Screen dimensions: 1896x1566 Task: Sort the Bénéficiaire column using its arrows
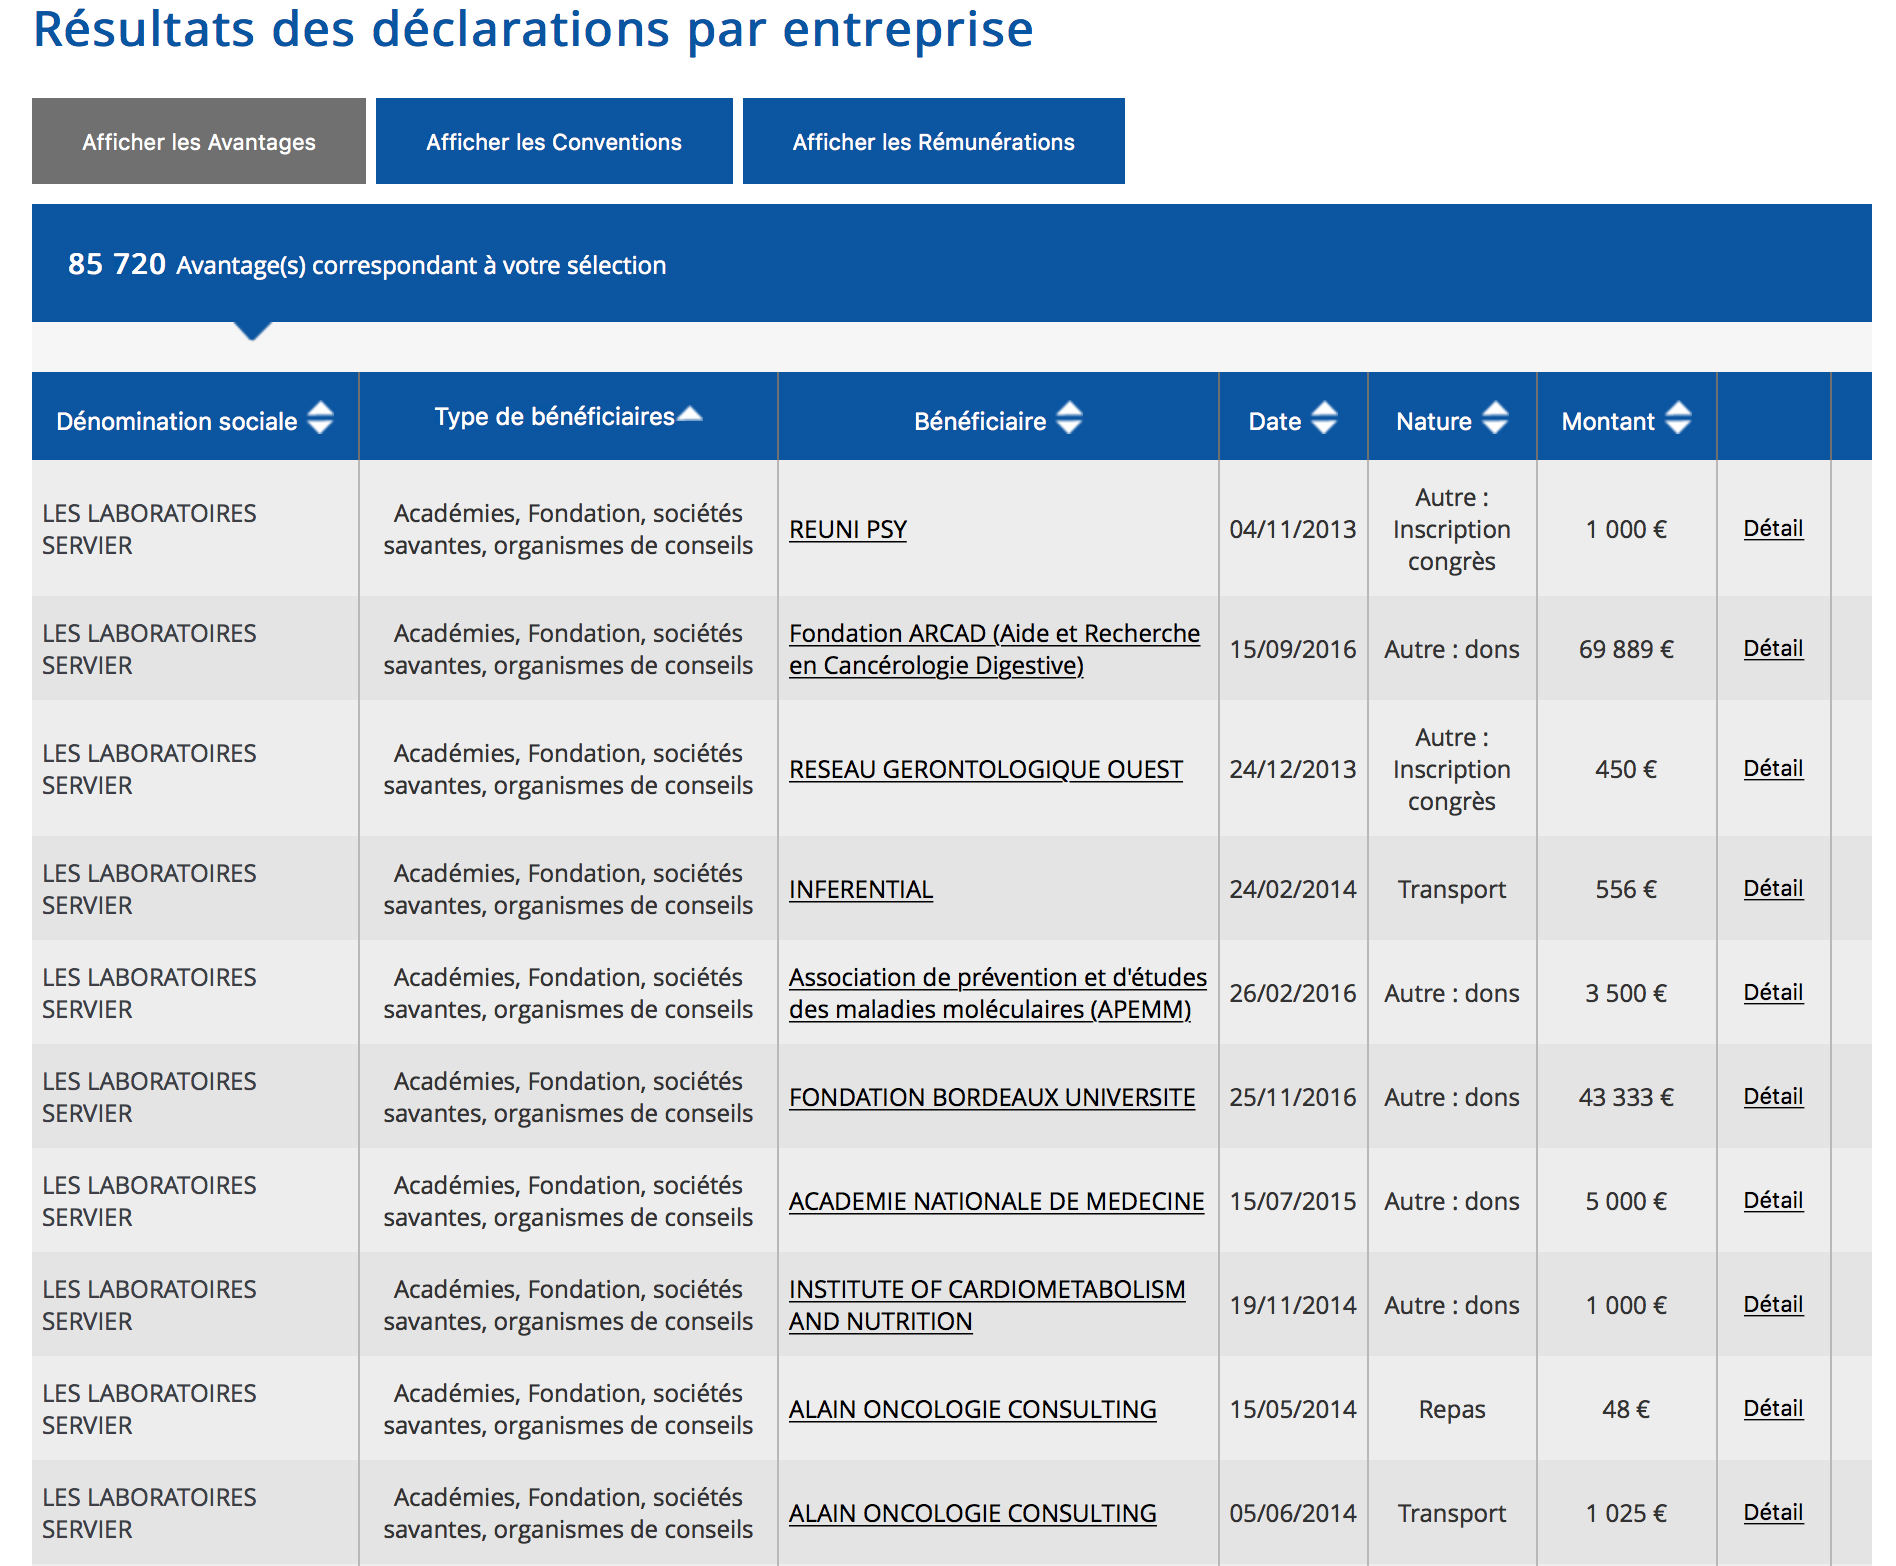point(1069,418)
